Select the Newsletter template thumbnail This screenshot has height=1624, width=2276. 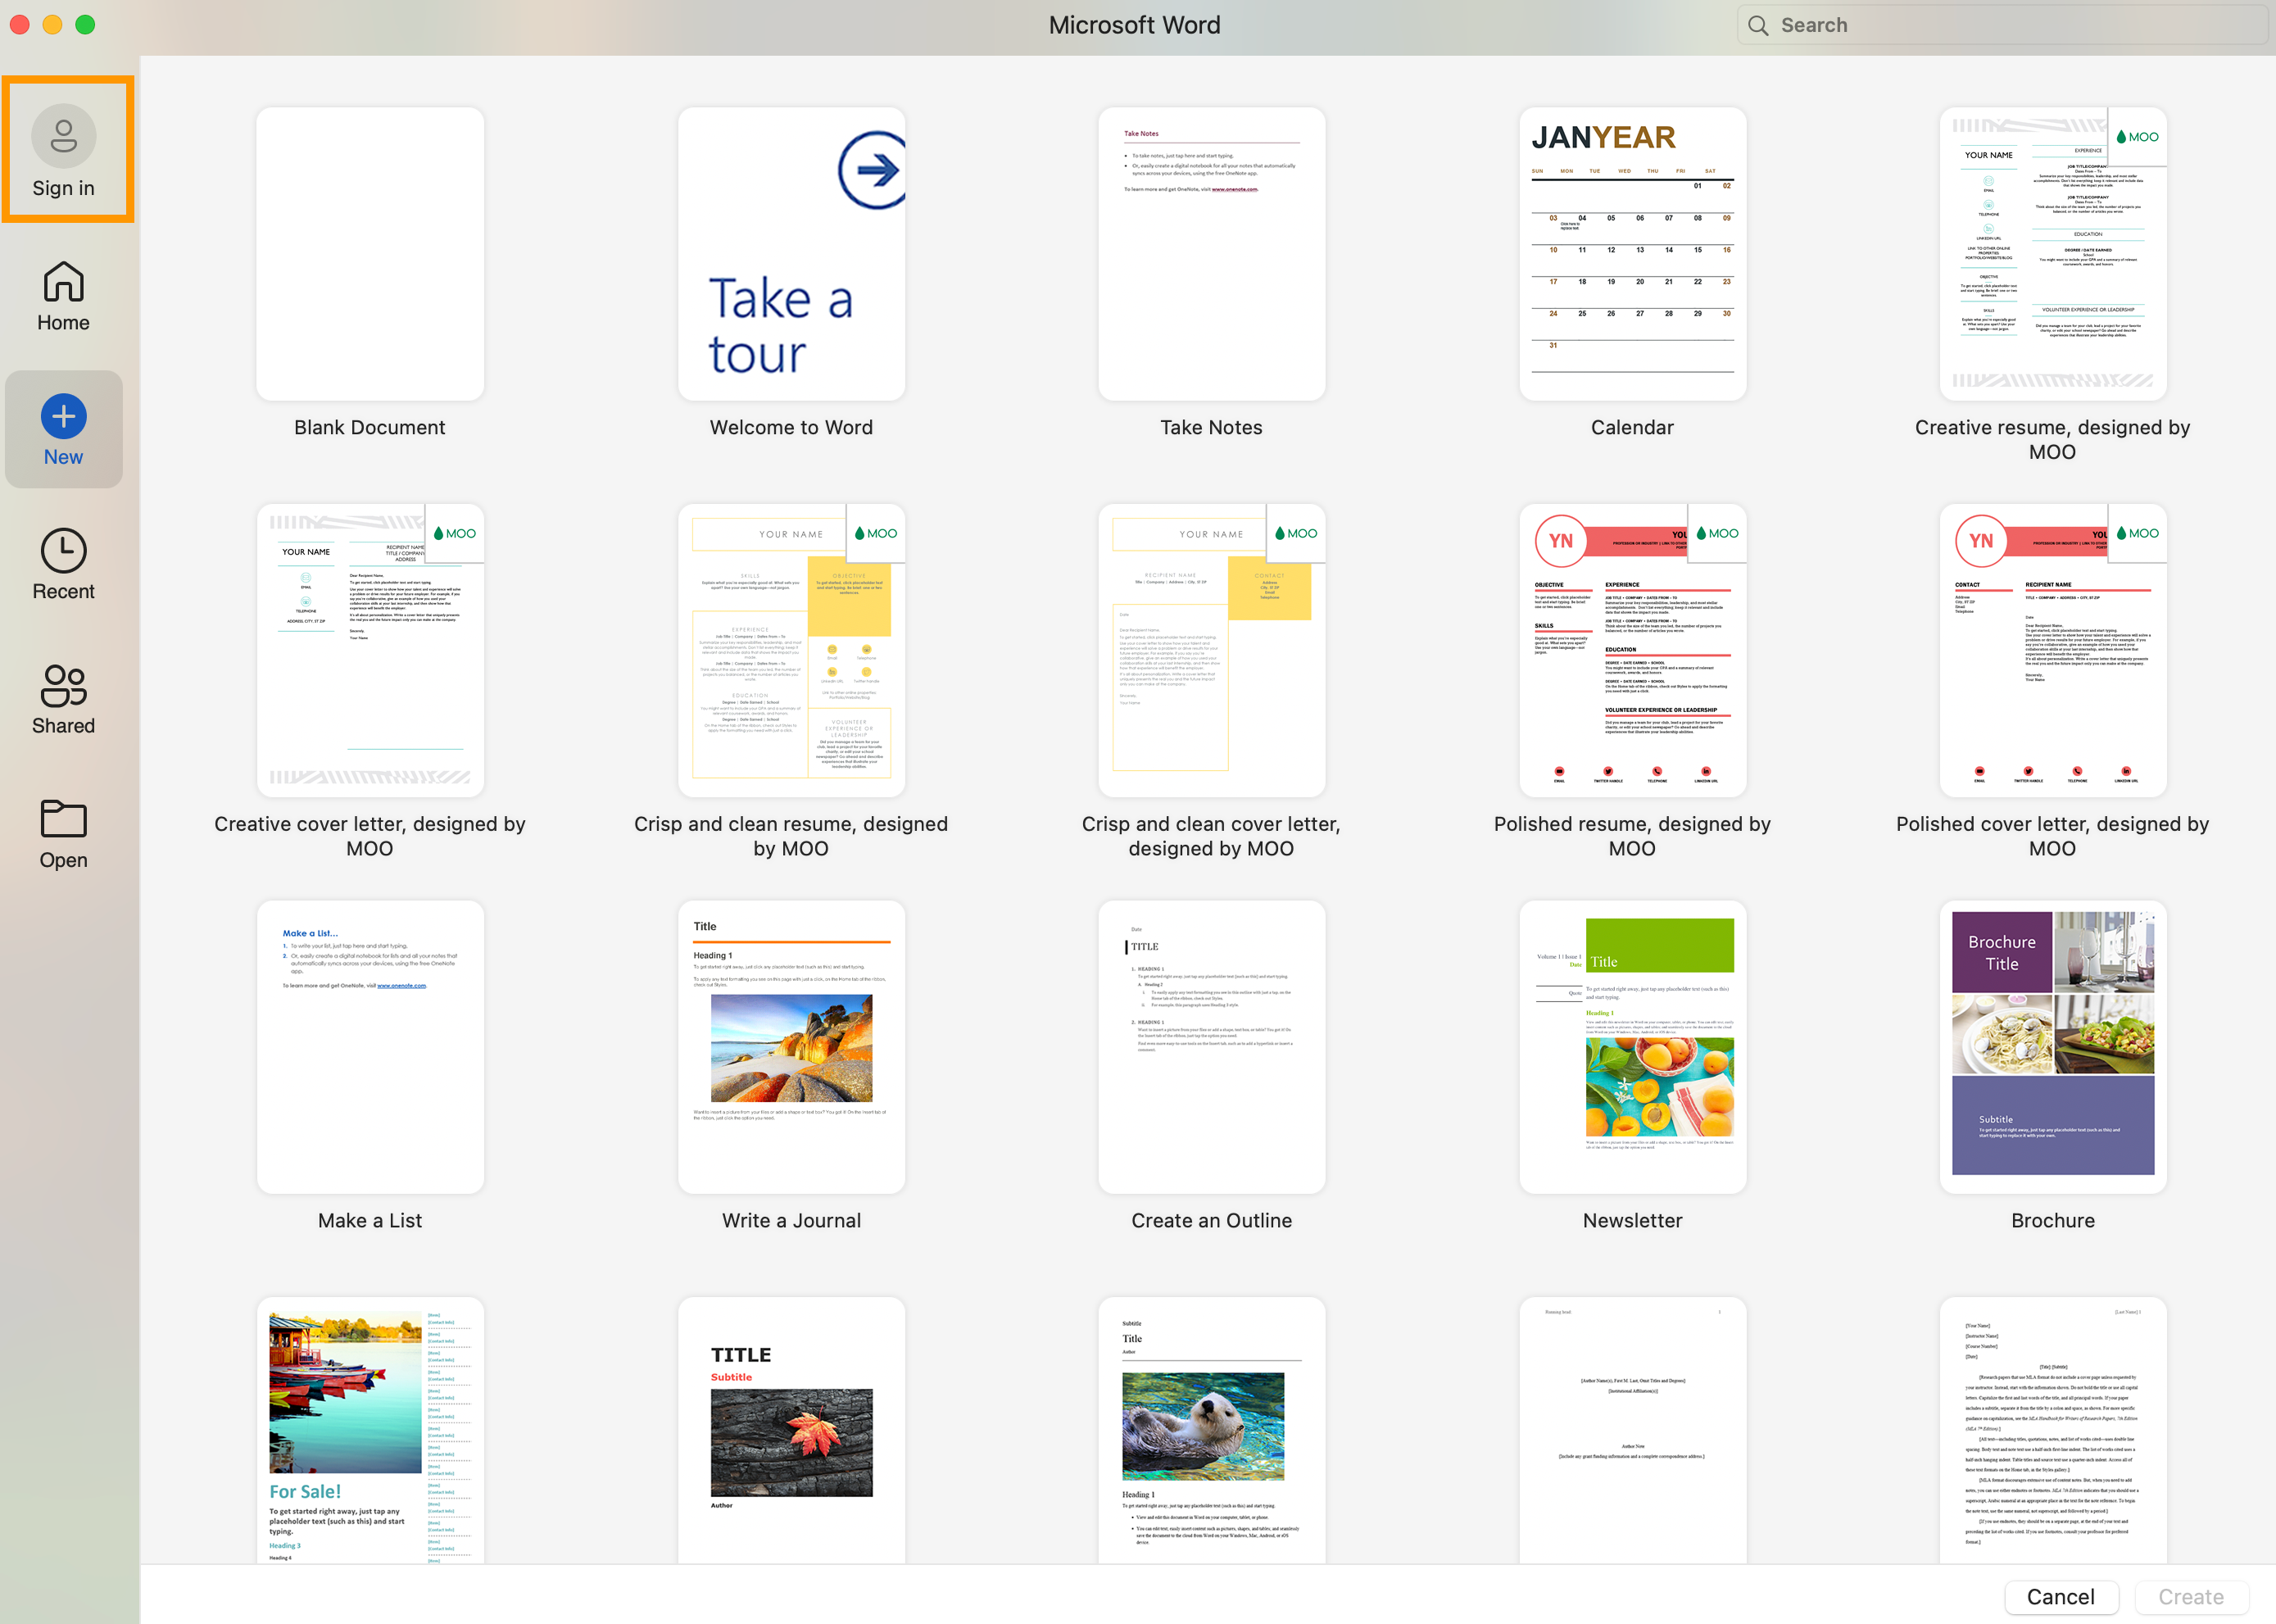point(1632,1046)
